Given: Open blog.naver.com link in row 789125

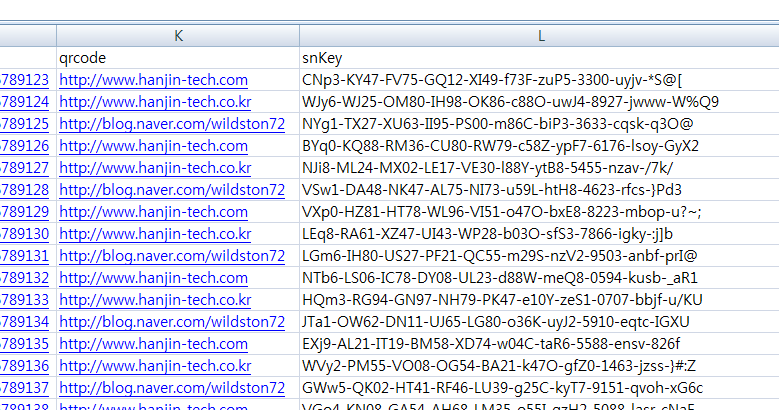Looking at the screenshot, I should pyautogui.click(x=172, y=124).
